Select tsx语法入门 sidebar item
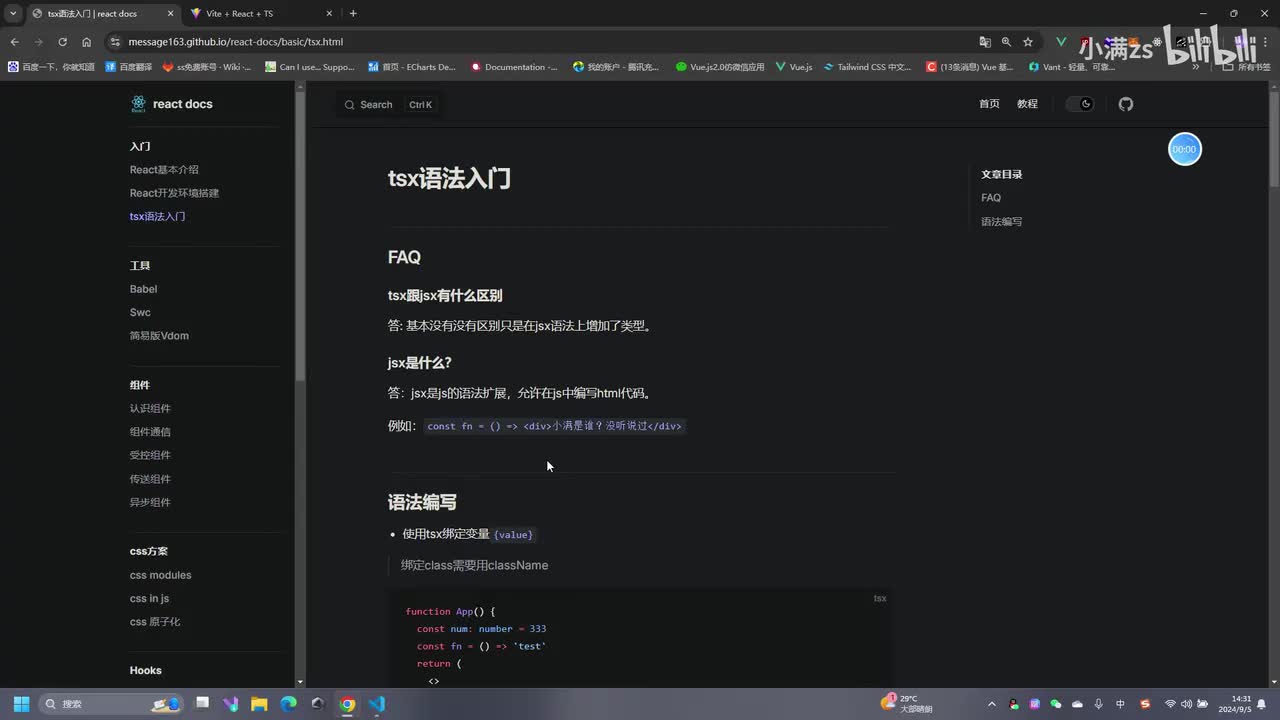This screenshot has width=1280, height=720. (157, 216)
